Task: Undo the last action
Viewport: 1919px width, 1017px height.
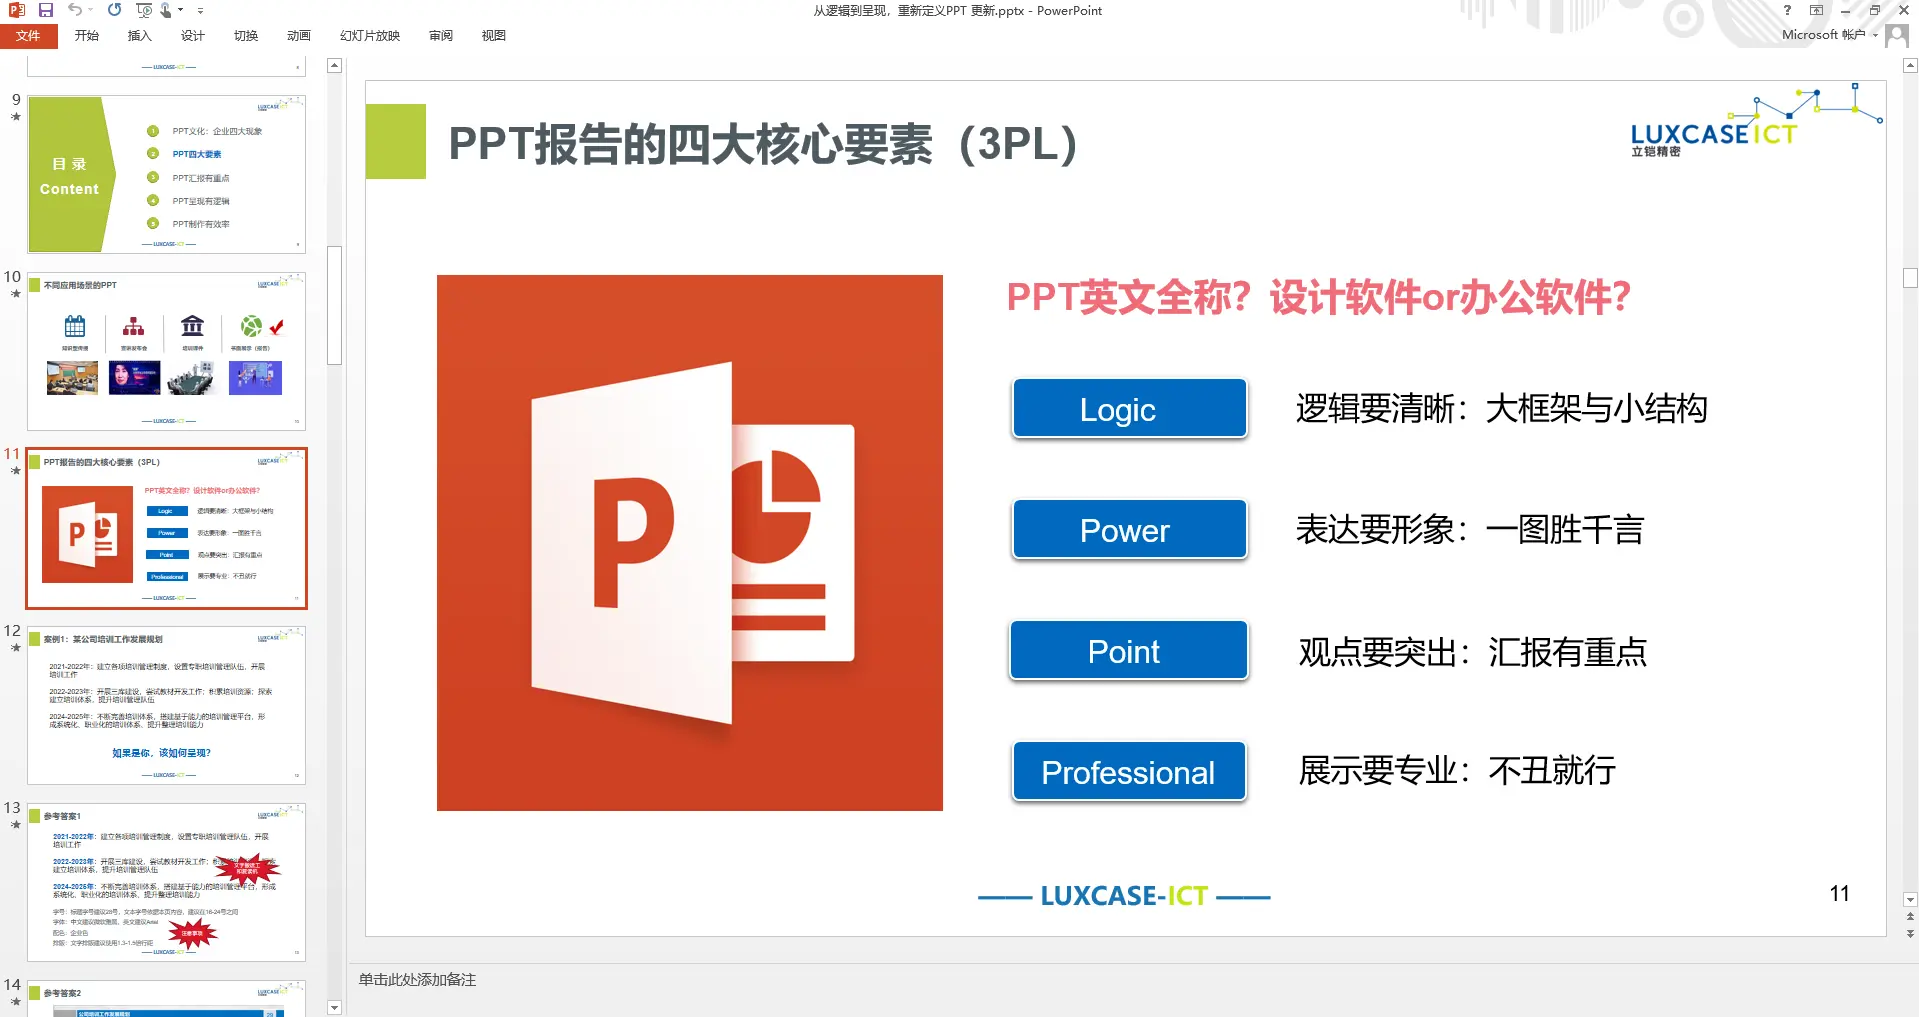Action: tap(75, 10)
